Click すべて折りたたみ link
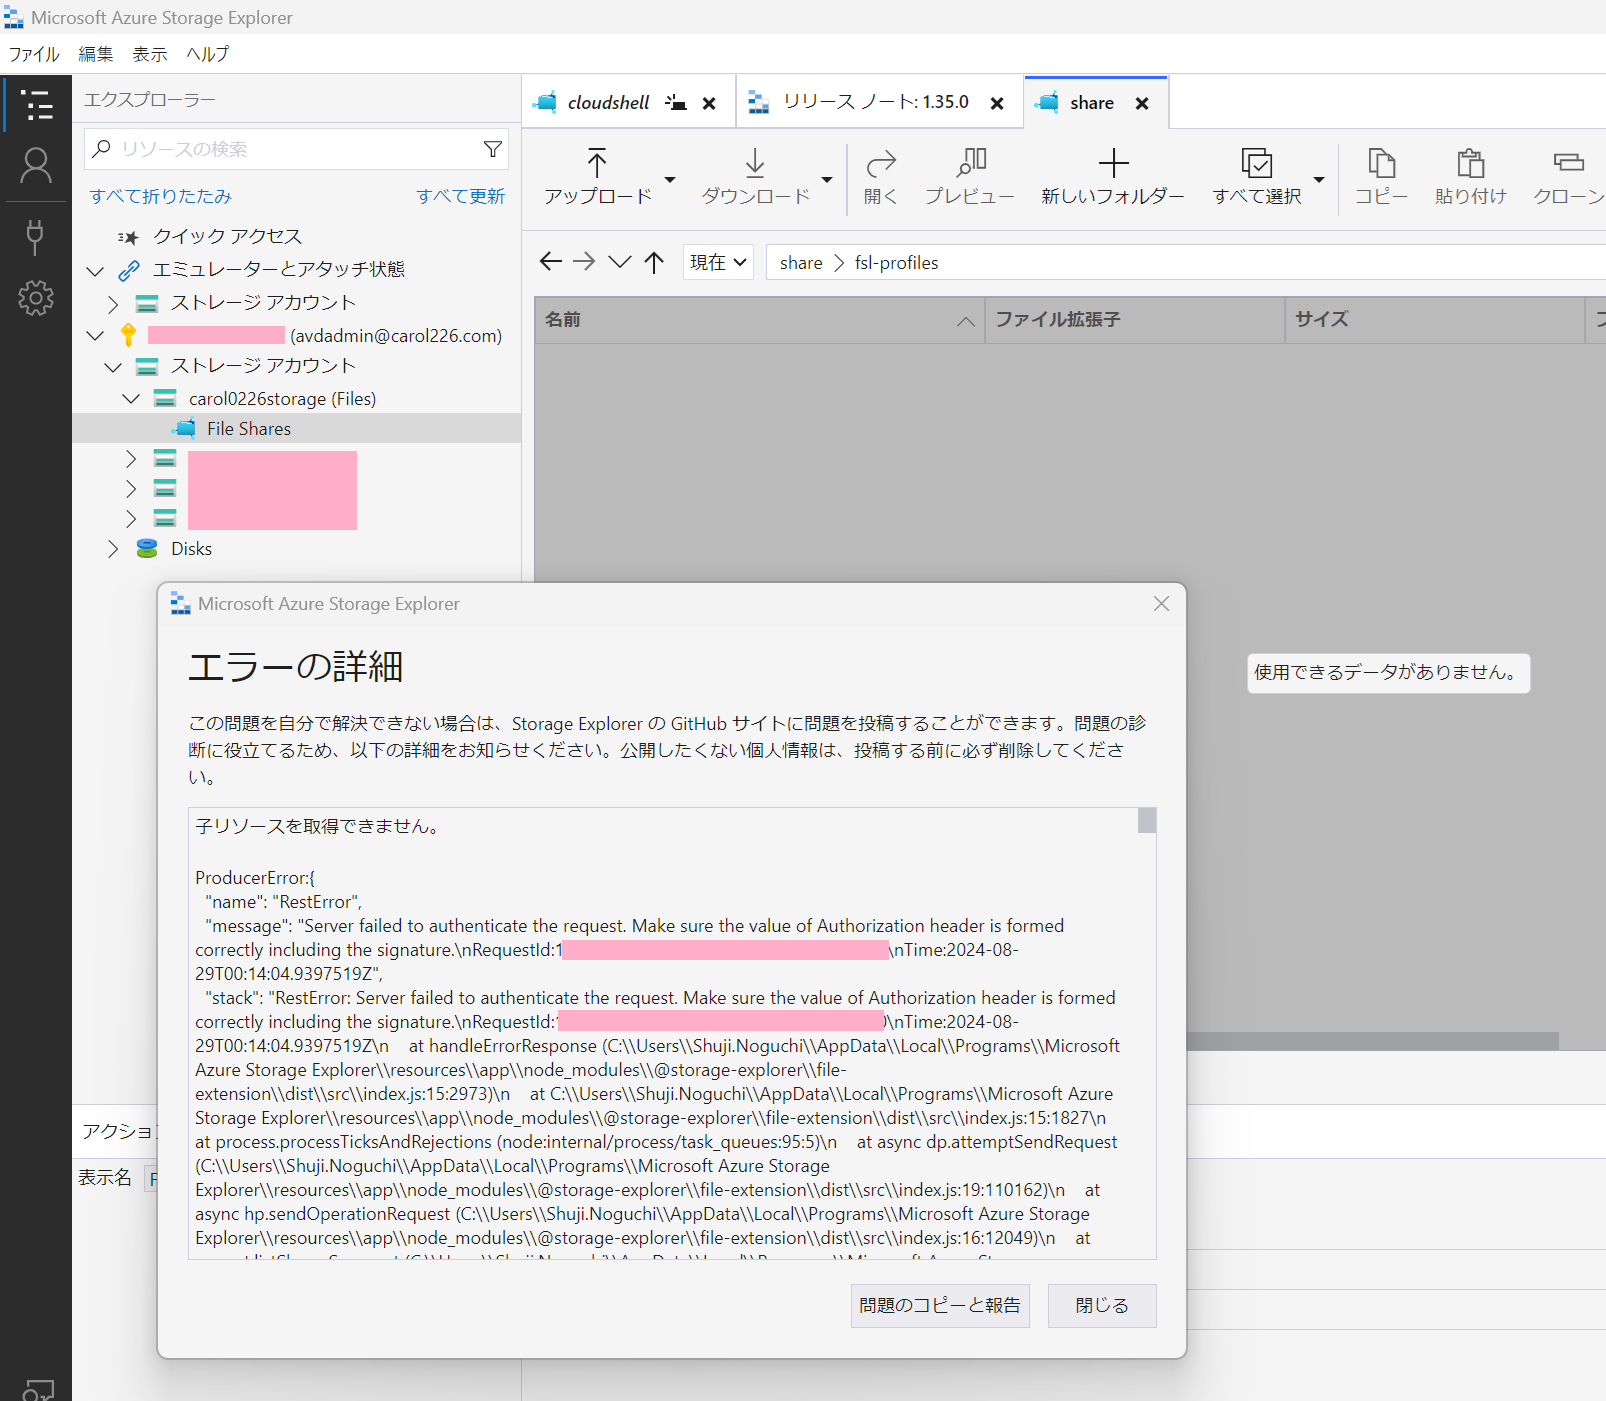 (161, 196)
